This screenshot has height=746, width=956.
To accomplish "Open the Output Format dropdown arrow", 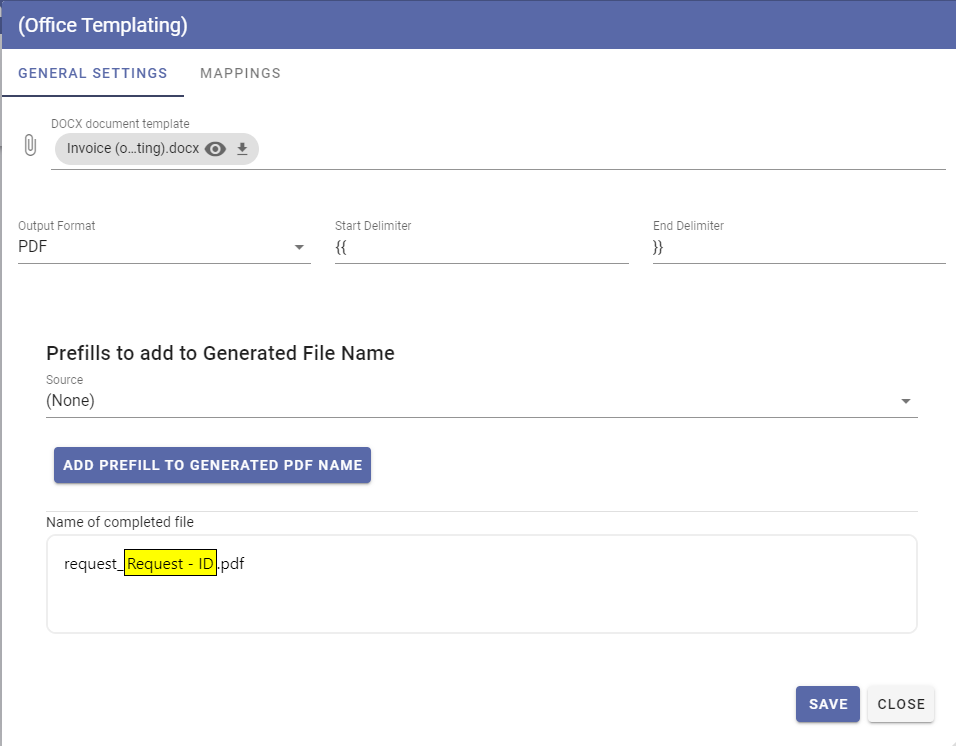I will click(299, 247).
